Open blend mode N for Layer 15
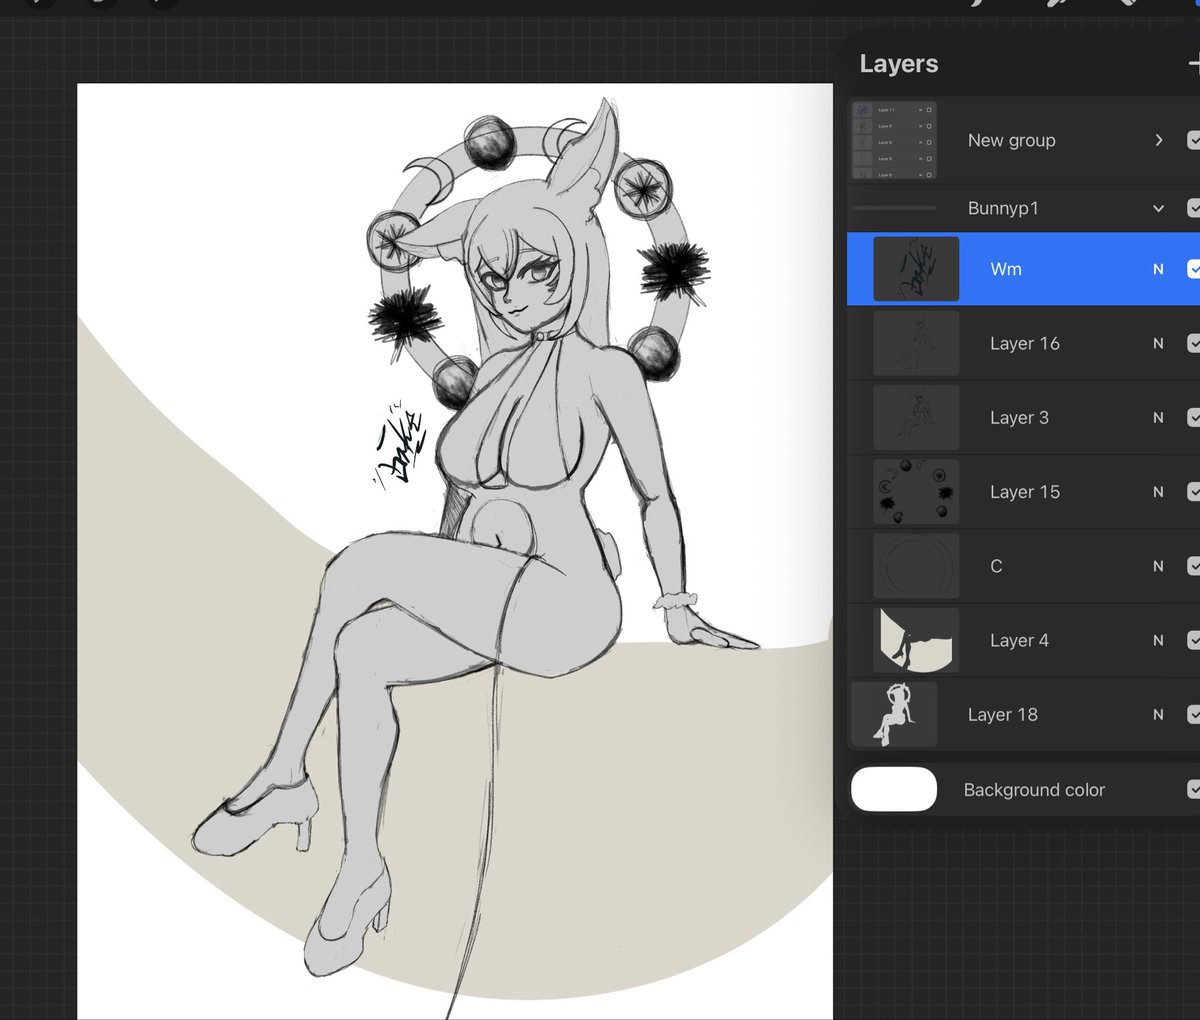1200x1020 pixels. 1158,492
